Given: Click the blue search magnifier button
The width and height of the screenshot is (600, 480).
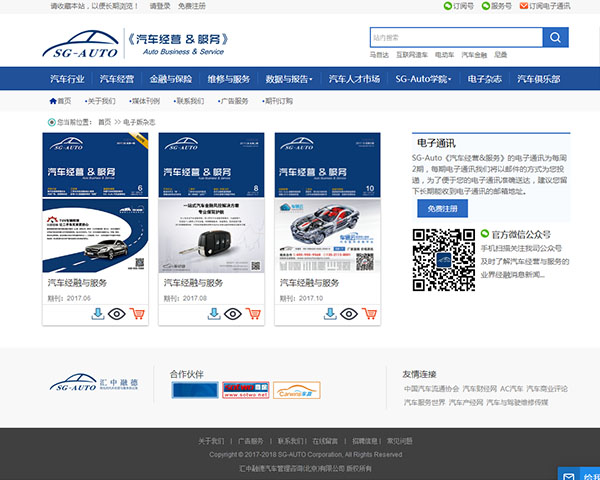Looking at the screenshot, I should click(555, 37).
